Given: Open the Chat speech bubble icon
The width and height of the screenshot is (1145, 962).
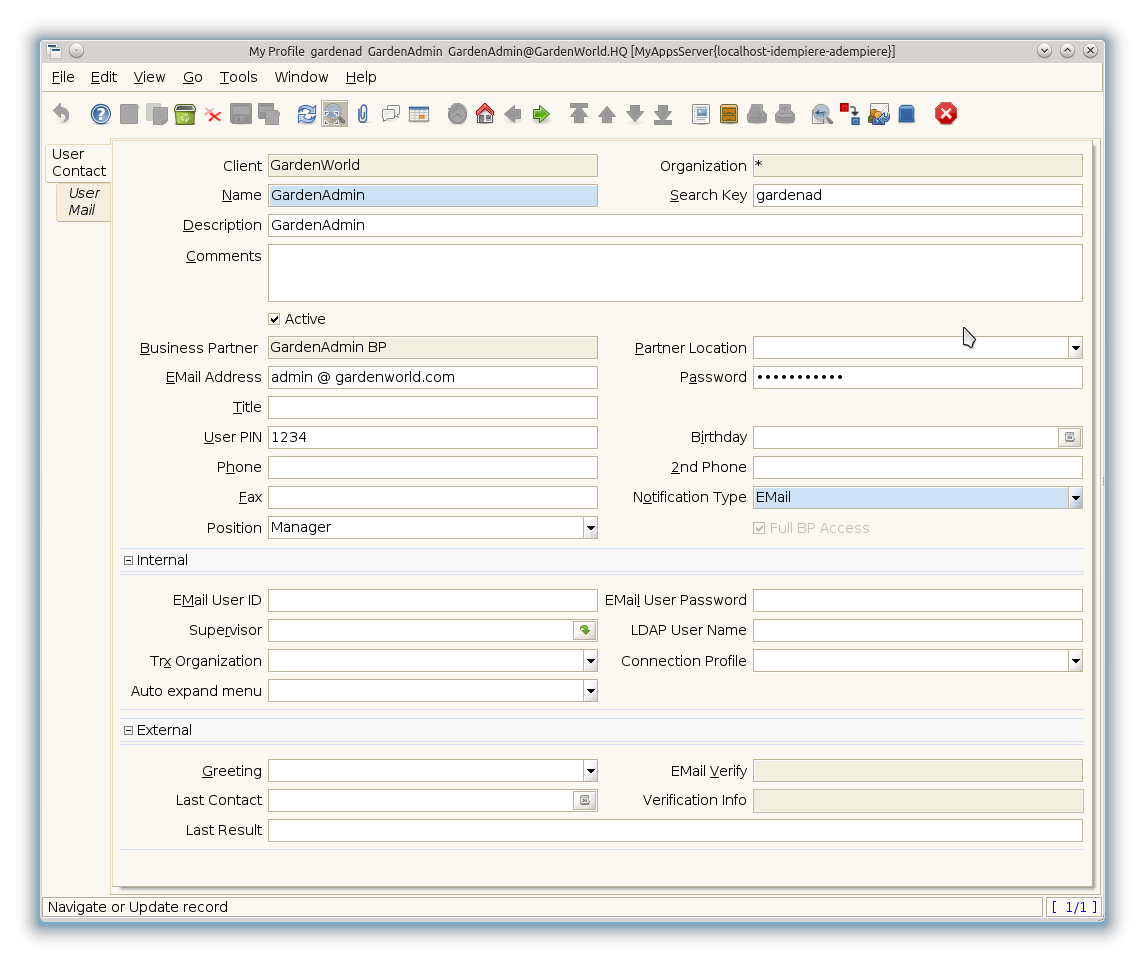Looking at the screenshot, I should pos(391,114).
